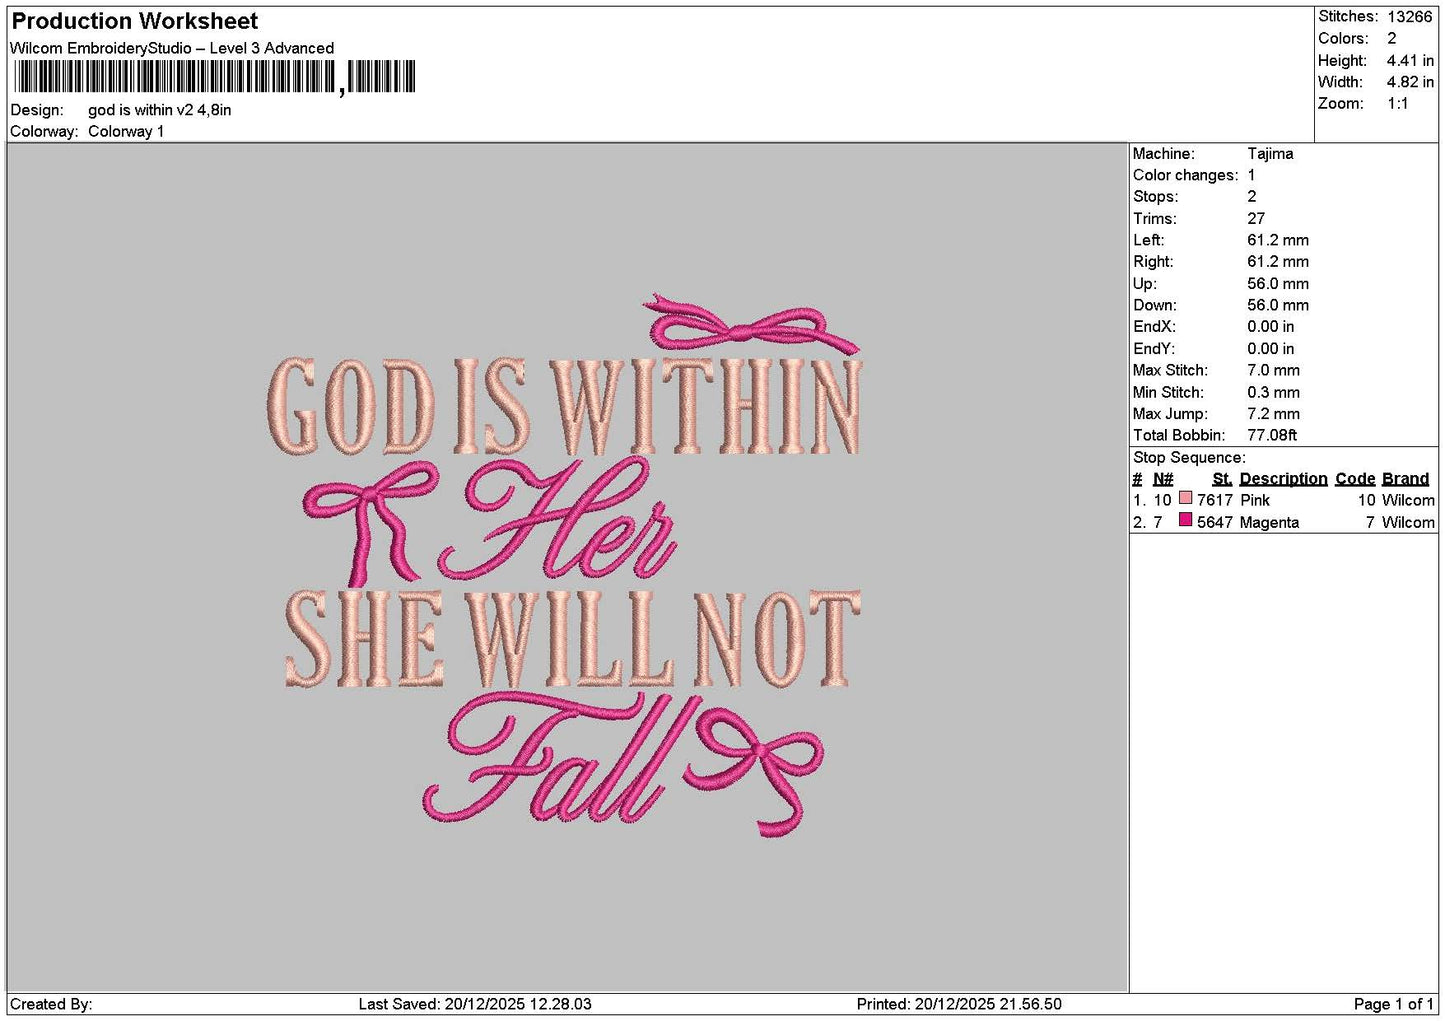1445x1021 pixels.
Task: Click the 'Her' script text in preview
Action: click(x=560, y=520)
